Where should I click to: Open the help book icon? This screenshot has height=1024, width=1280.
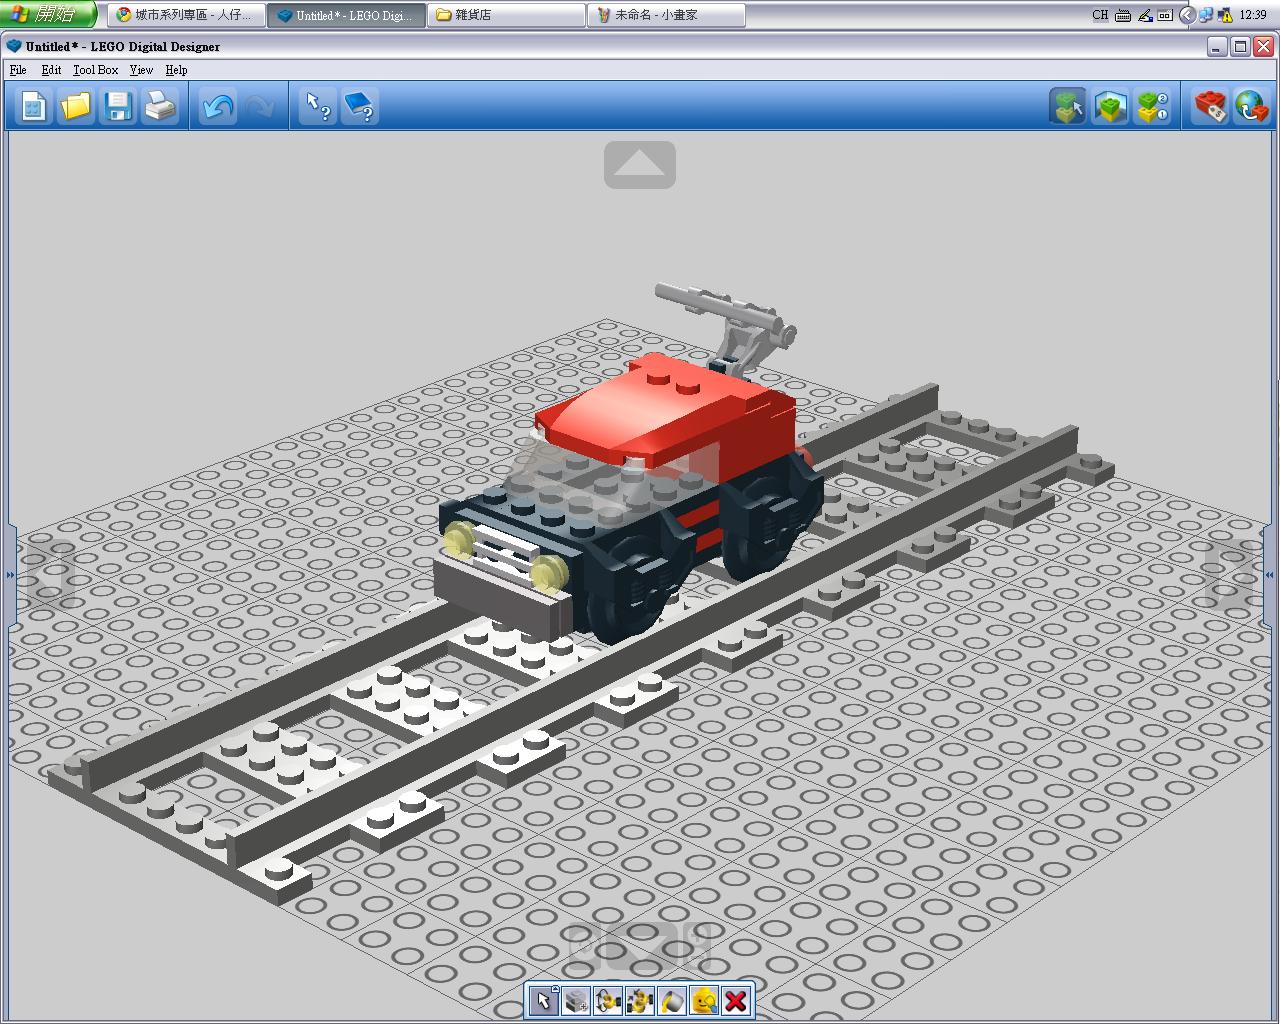tap(360, 106)
